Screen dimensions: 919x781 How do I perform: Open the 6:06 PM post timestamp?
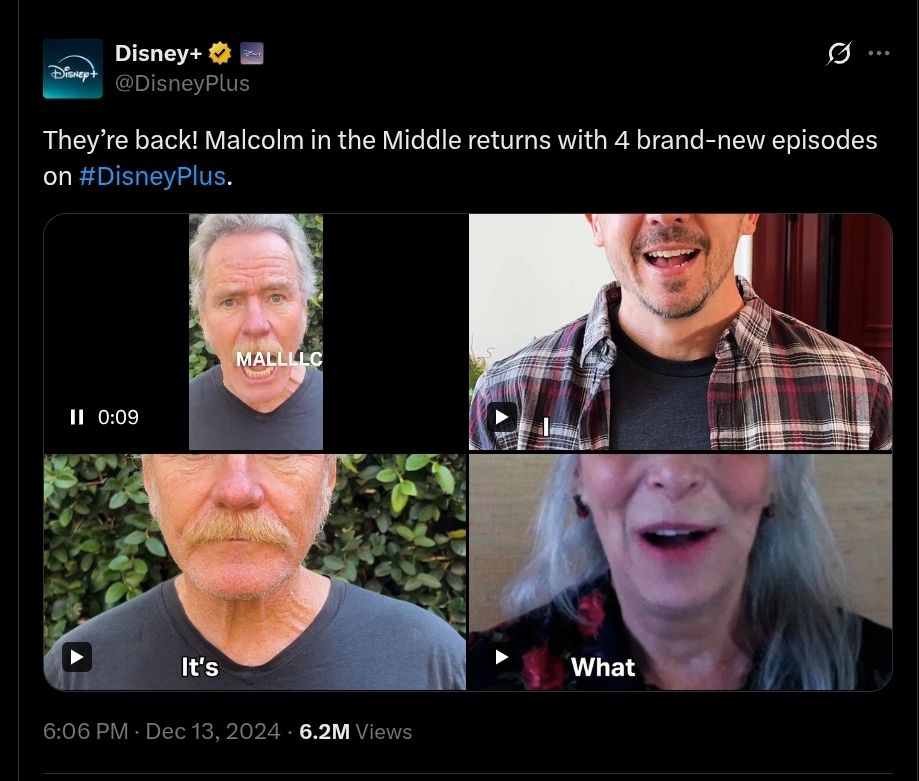tap(86, 731)
